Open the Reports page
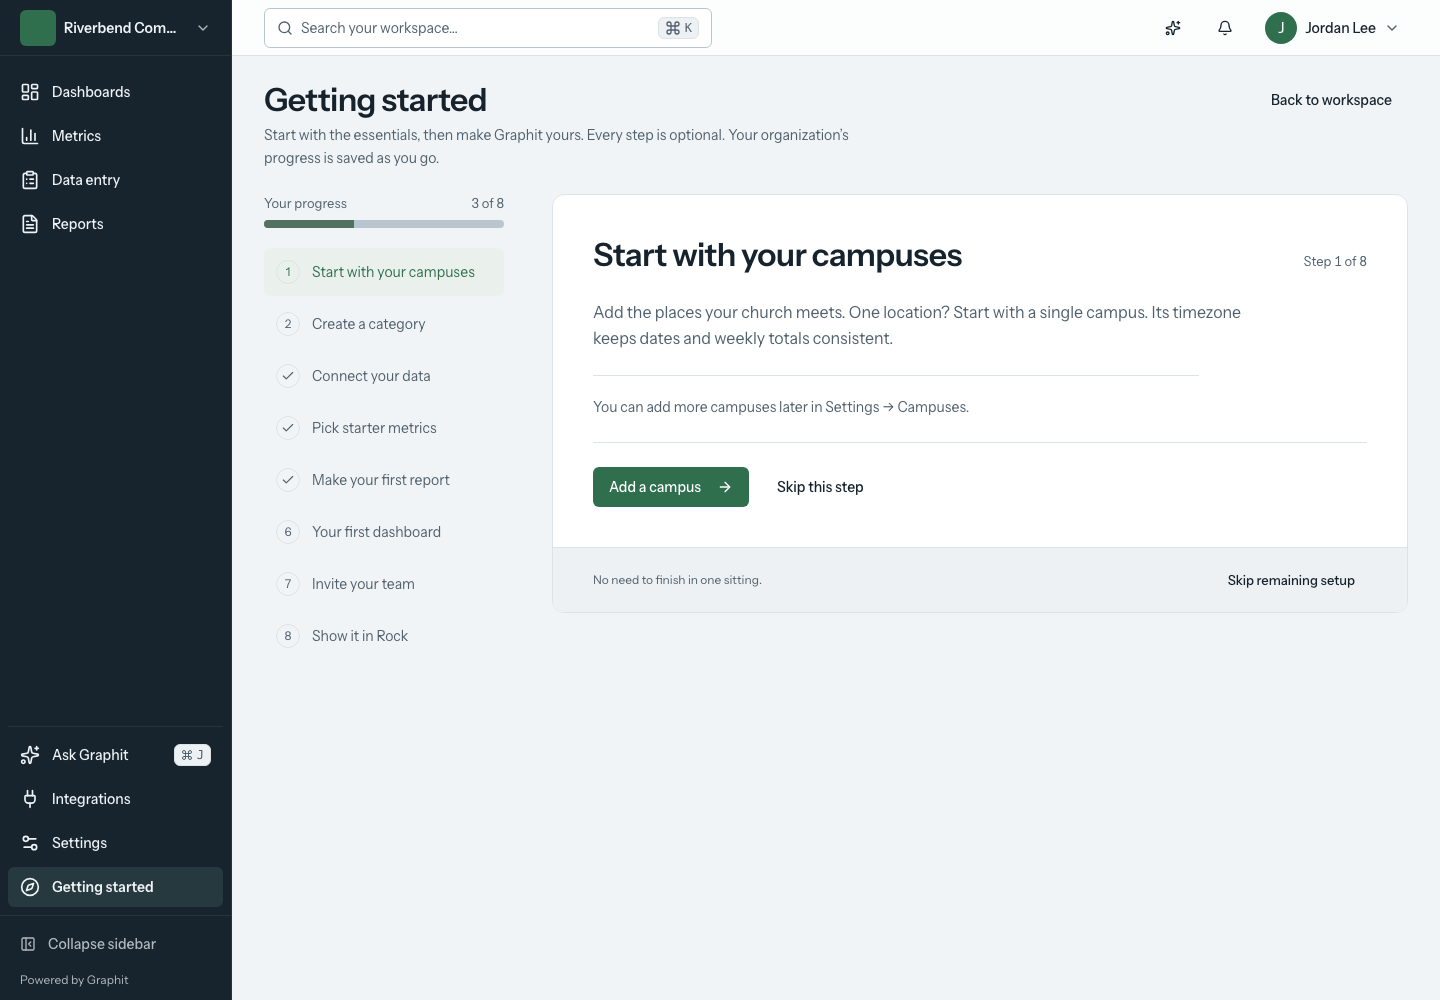 click(116, 224)
